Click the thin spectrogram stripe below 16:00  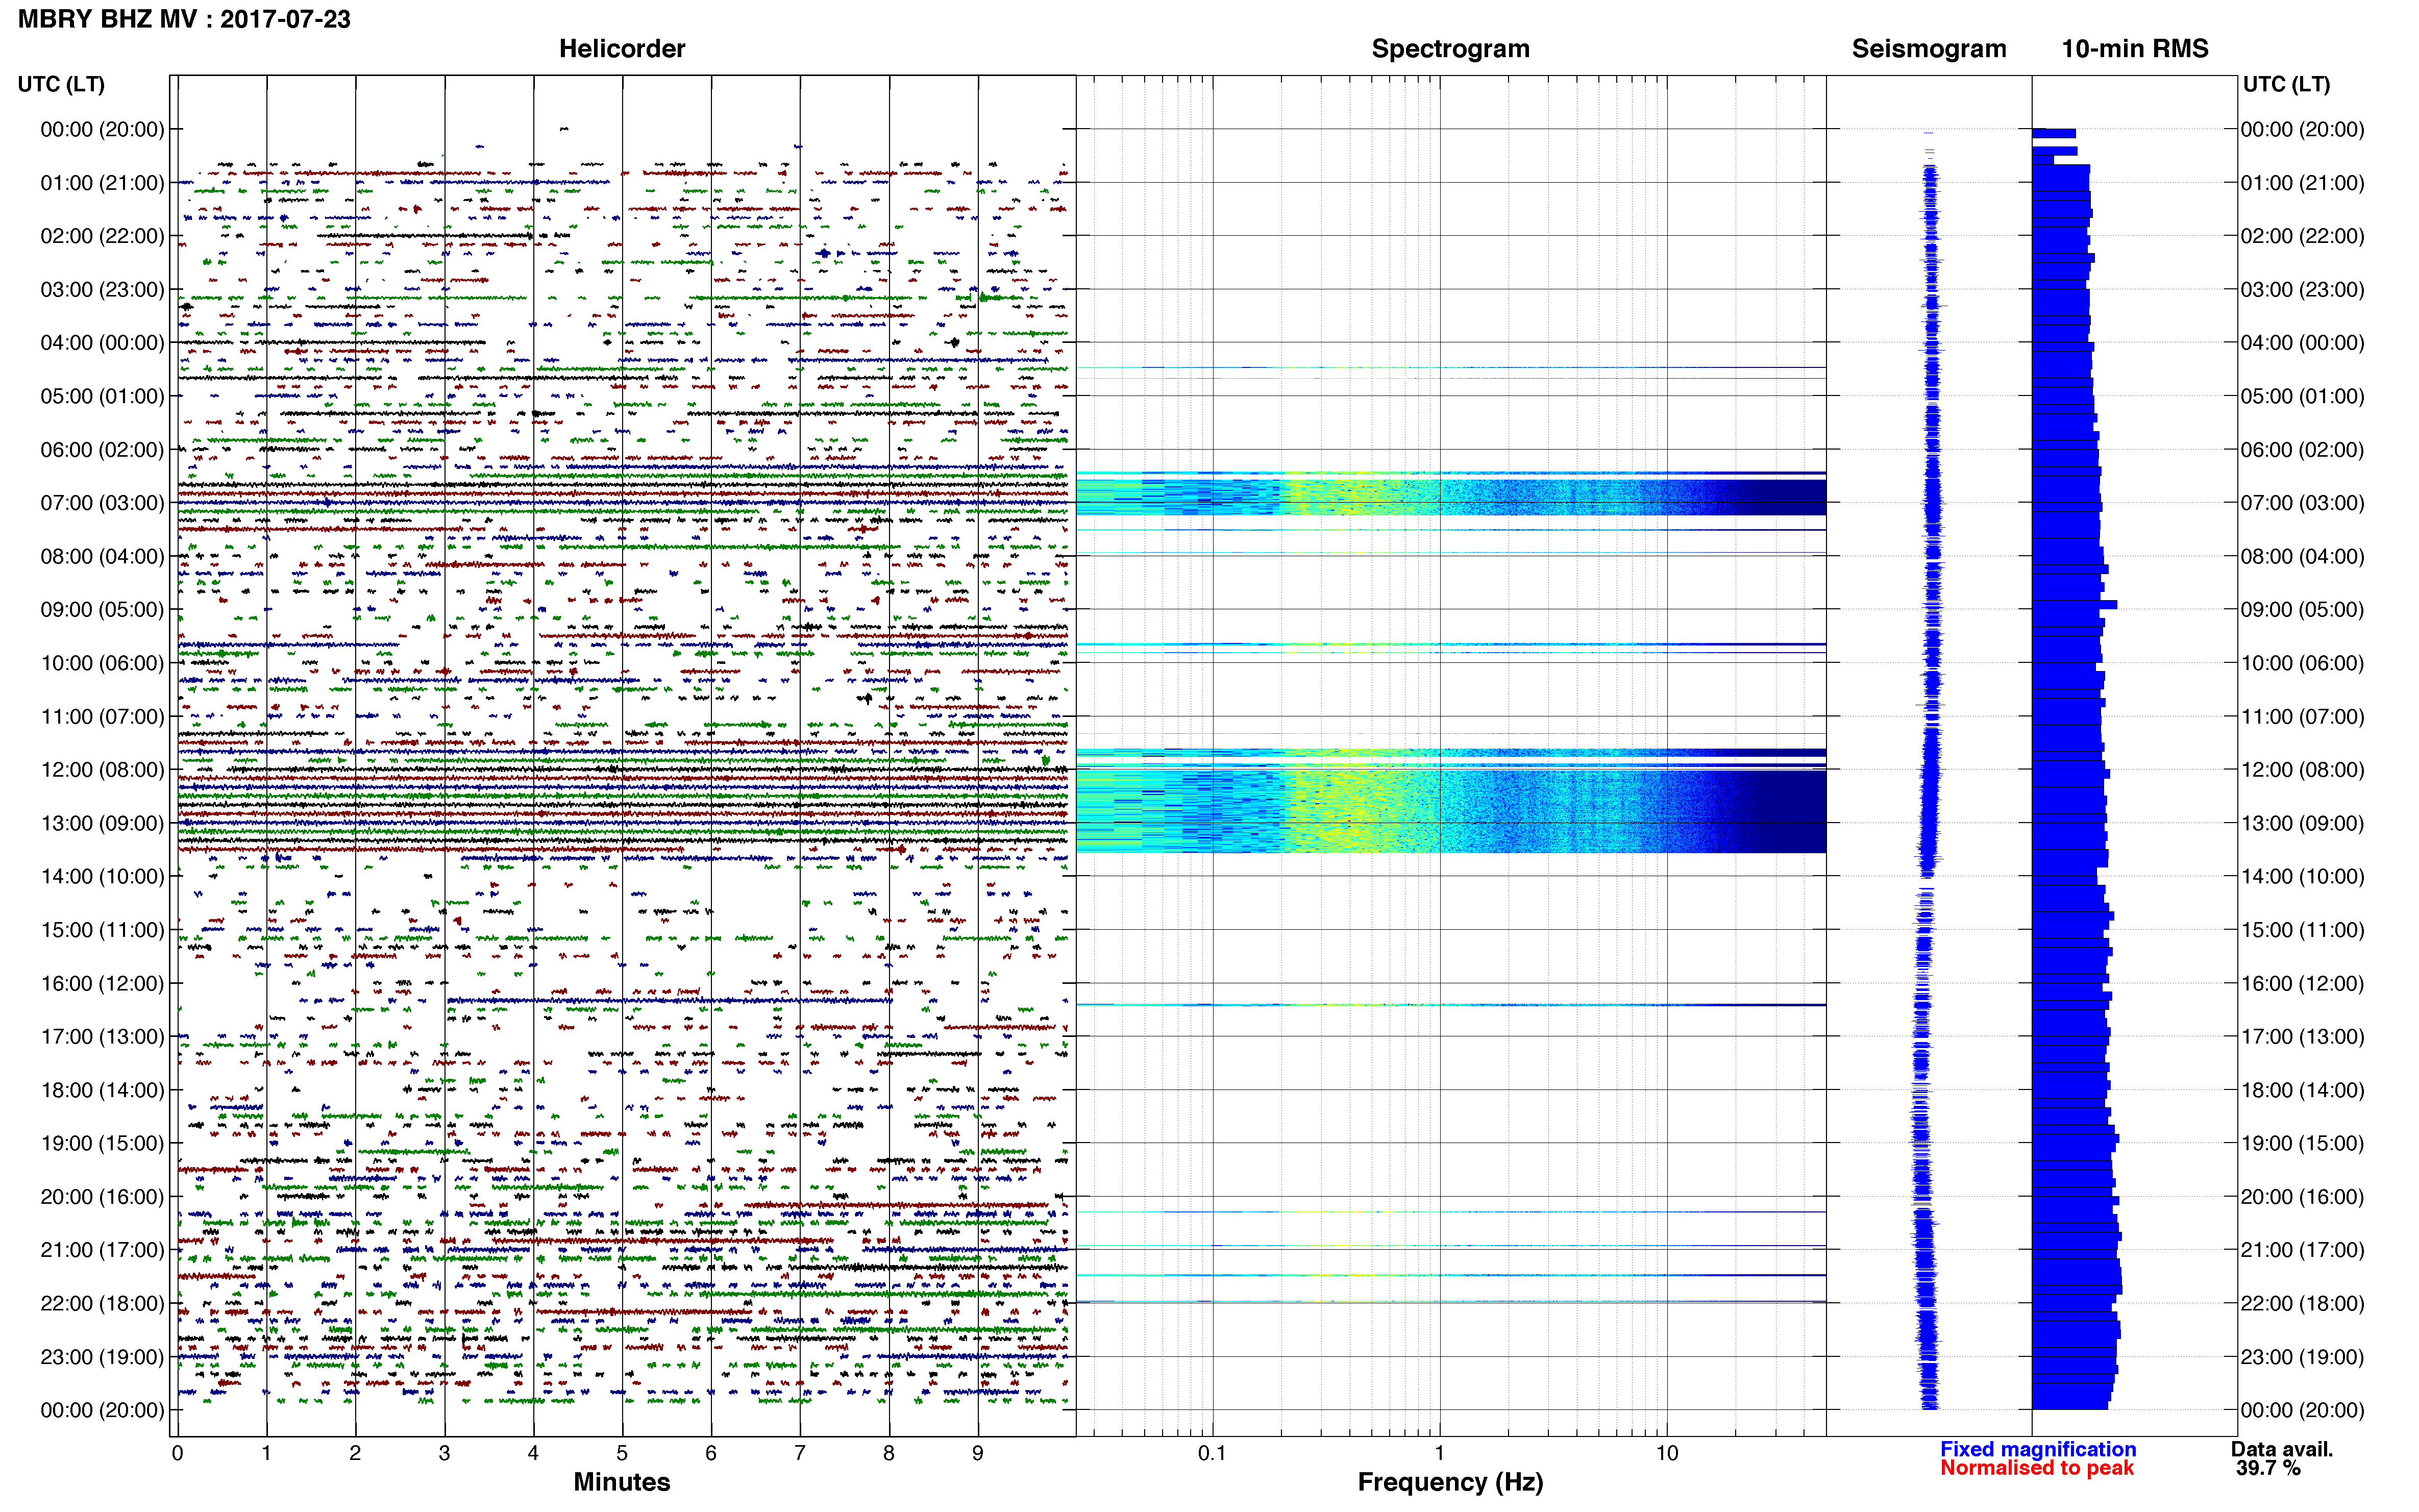1450,1005
